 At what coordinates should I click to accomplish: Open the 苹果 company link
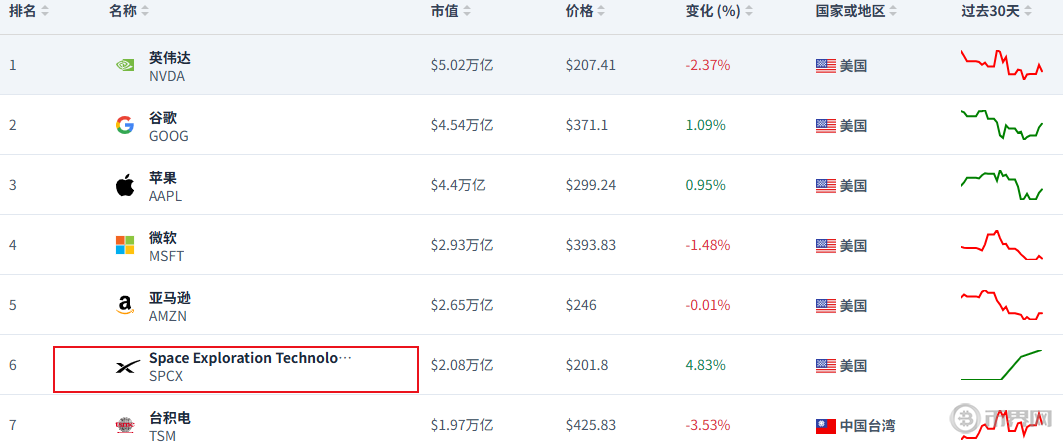coord(163,178)
